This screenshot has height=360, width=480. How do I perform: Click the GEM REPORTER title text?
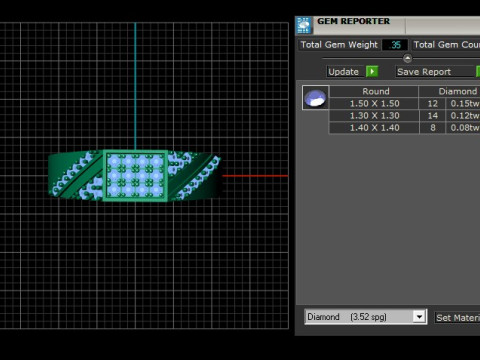[353, 21]
